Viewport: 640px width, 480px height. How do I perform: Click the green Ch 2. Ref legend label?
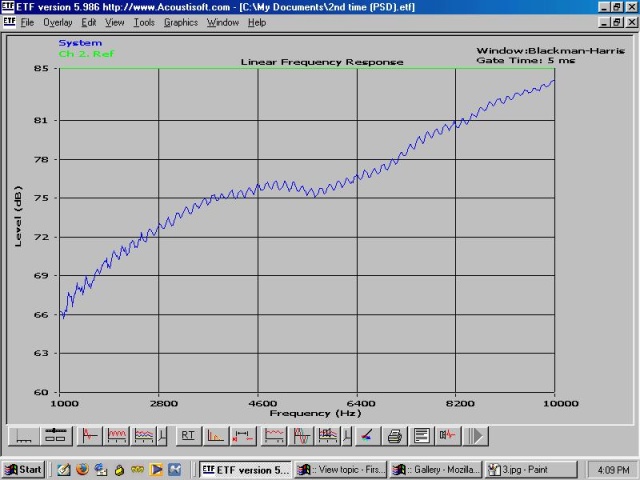coord(86,54)
